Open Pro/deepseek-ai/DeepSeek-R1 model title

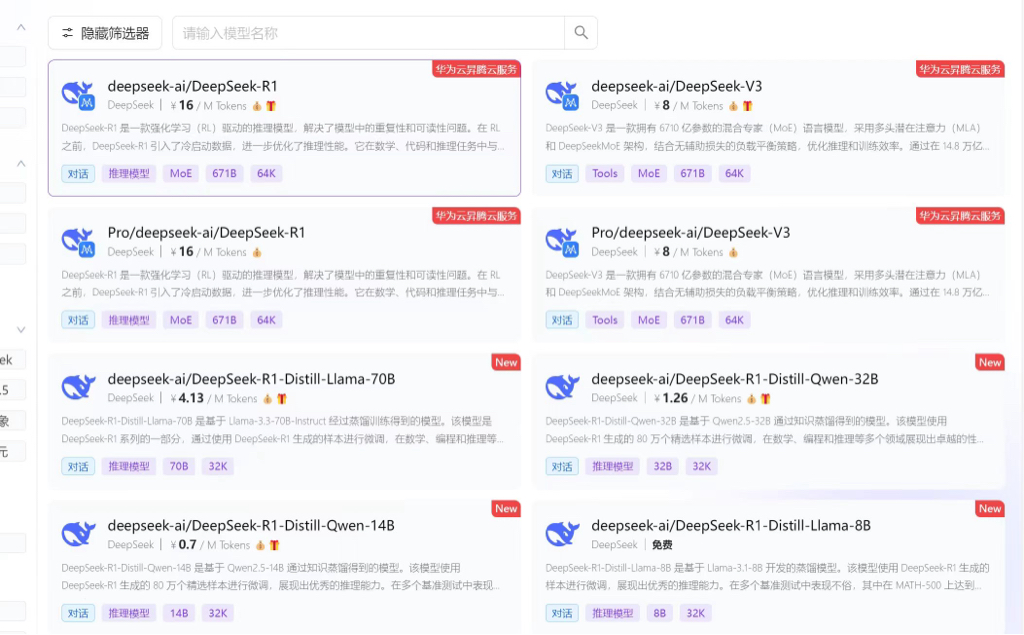pos(206,233)
